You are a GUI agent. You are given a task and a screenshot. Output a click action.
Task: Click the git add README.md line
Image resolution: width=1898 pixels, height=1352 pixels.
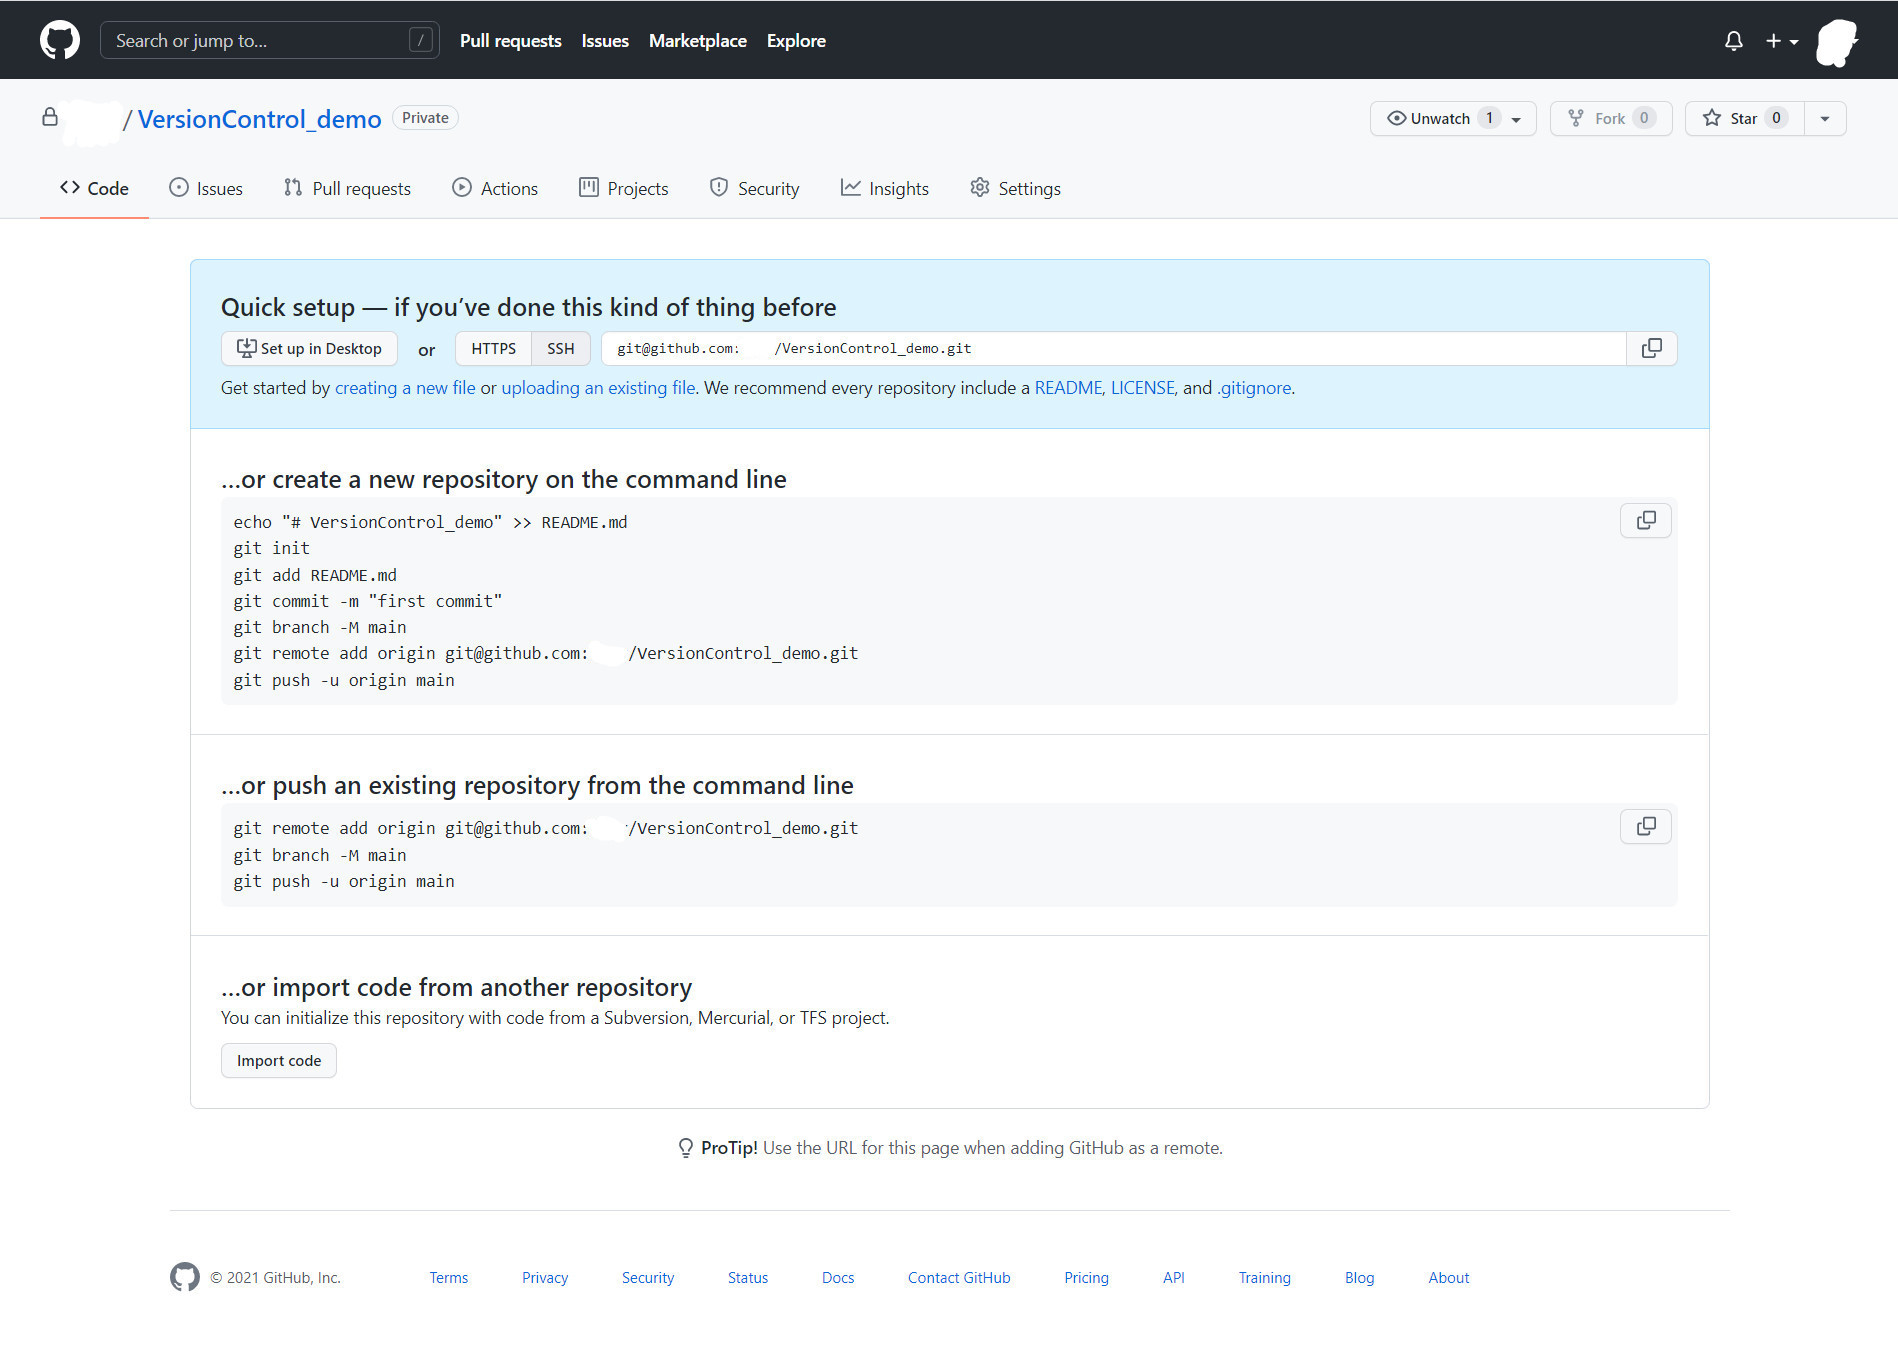[x=315, y=575]
